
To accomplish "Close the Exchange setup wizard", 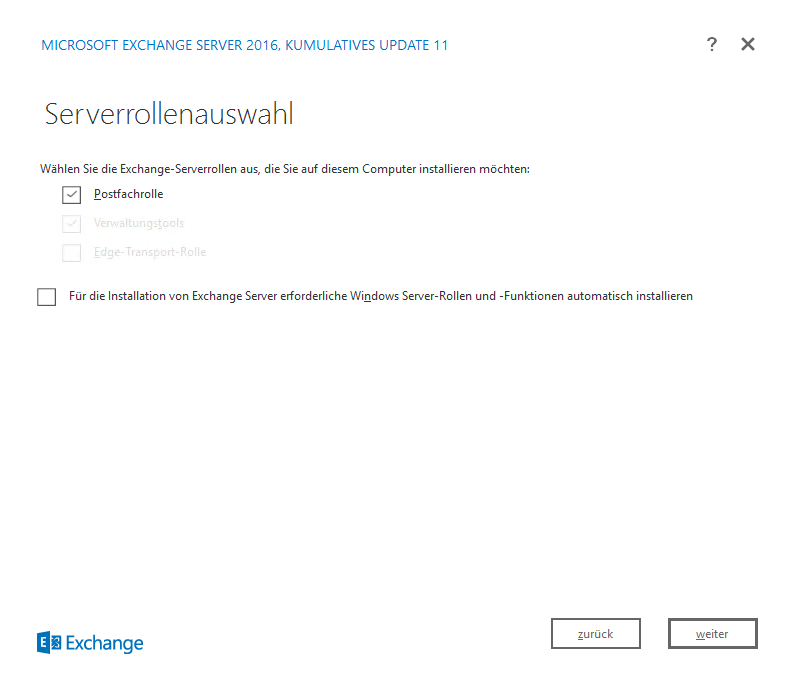I will [x=748, y=45].
